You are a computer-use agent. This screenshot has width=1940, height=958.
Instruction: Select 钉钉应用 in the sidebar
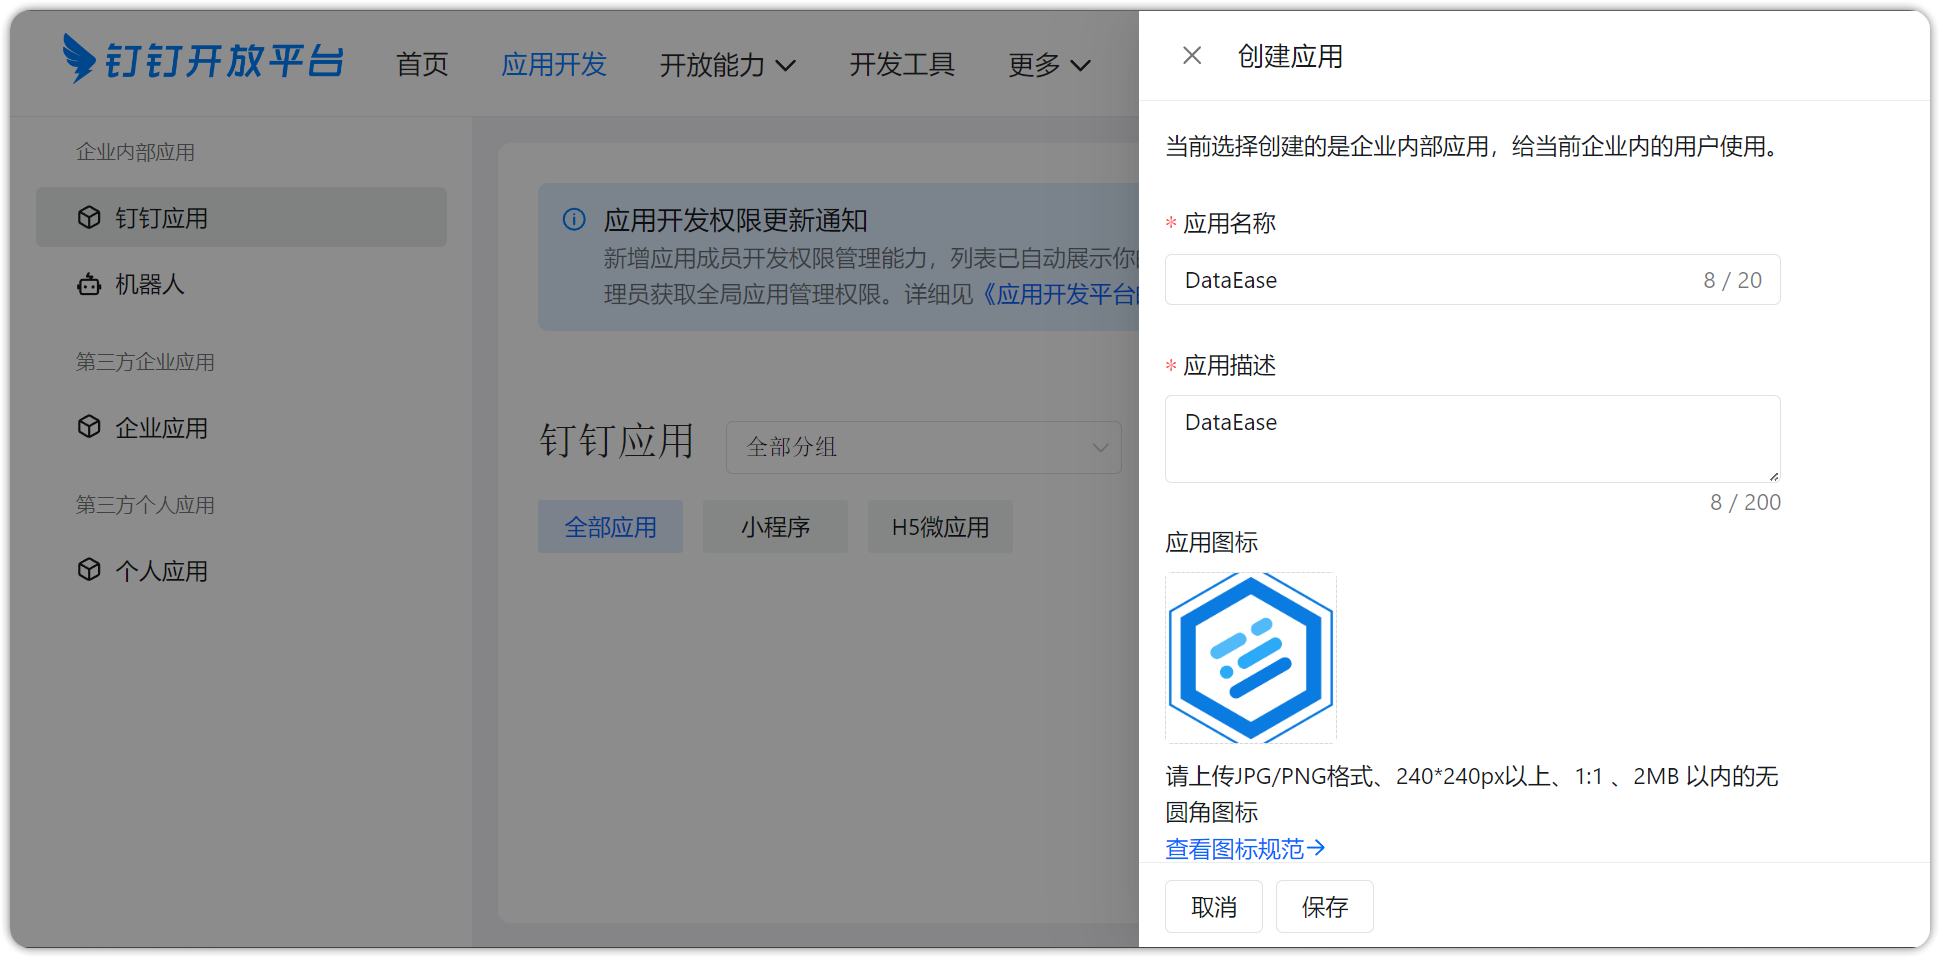point(241,217)
